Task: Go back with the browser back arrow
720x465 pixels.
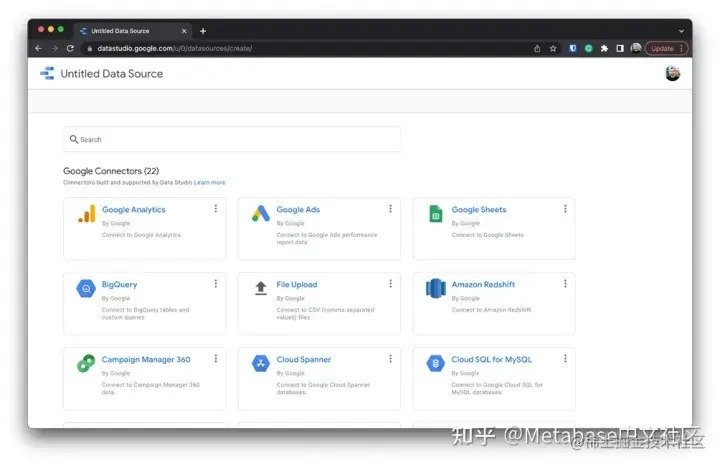Action: coord(39,48)
